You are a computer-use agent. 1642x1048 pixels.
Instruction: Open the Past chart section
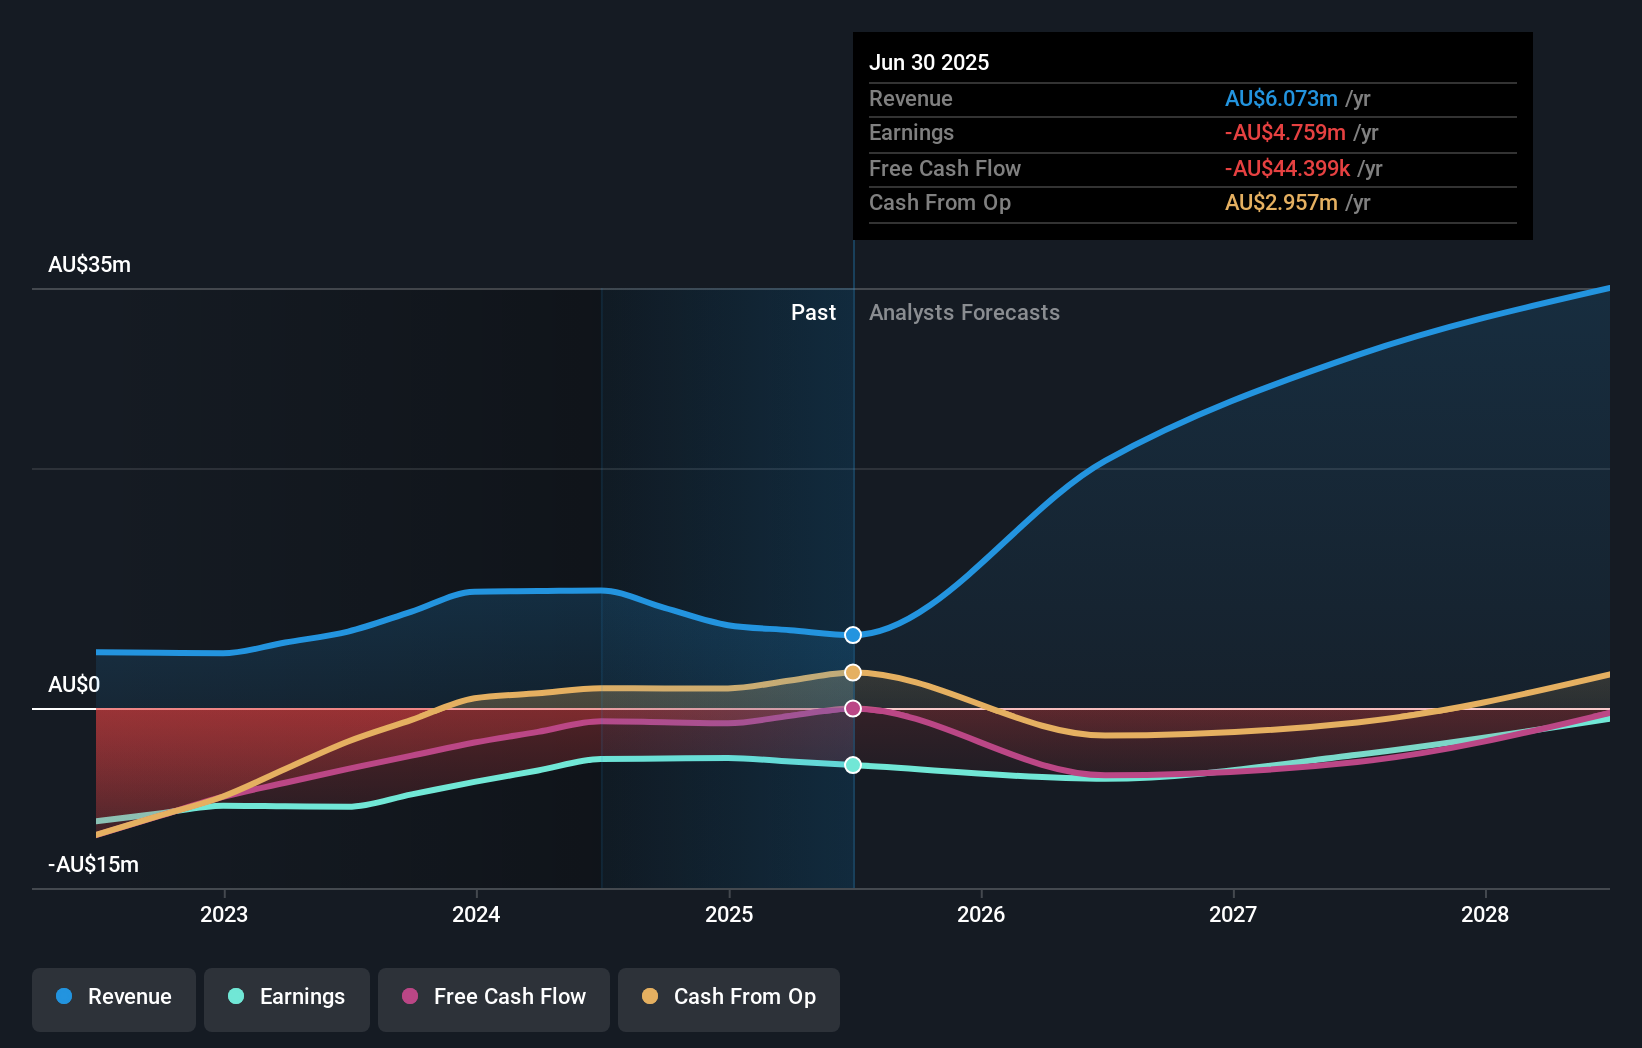click(813, 312)
